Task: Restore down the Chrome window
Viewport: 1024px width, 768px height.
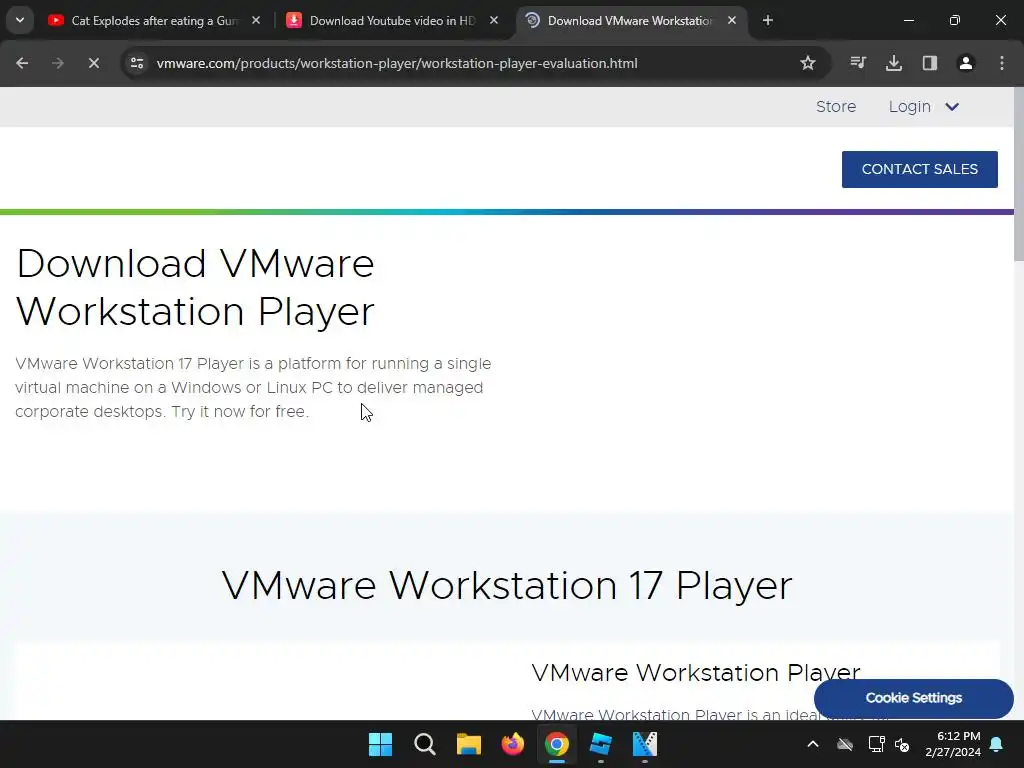Action: pos(955,20)
